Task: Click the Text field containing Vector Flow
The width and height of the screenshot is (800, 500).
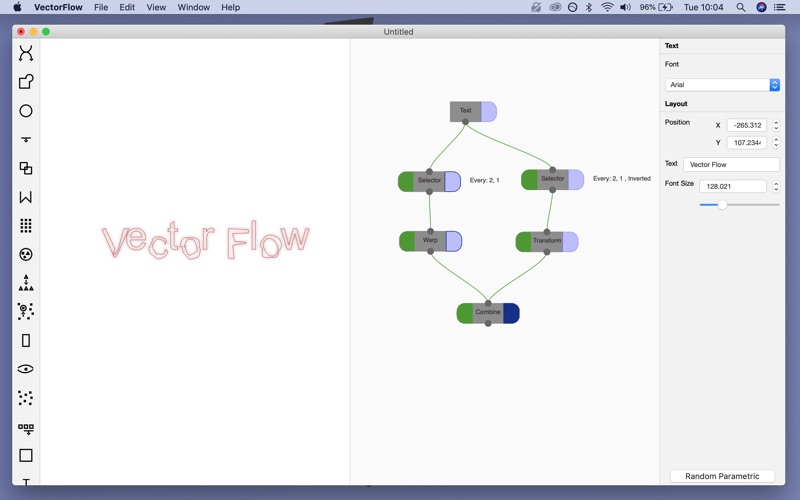Action: (x=731, y=164)
